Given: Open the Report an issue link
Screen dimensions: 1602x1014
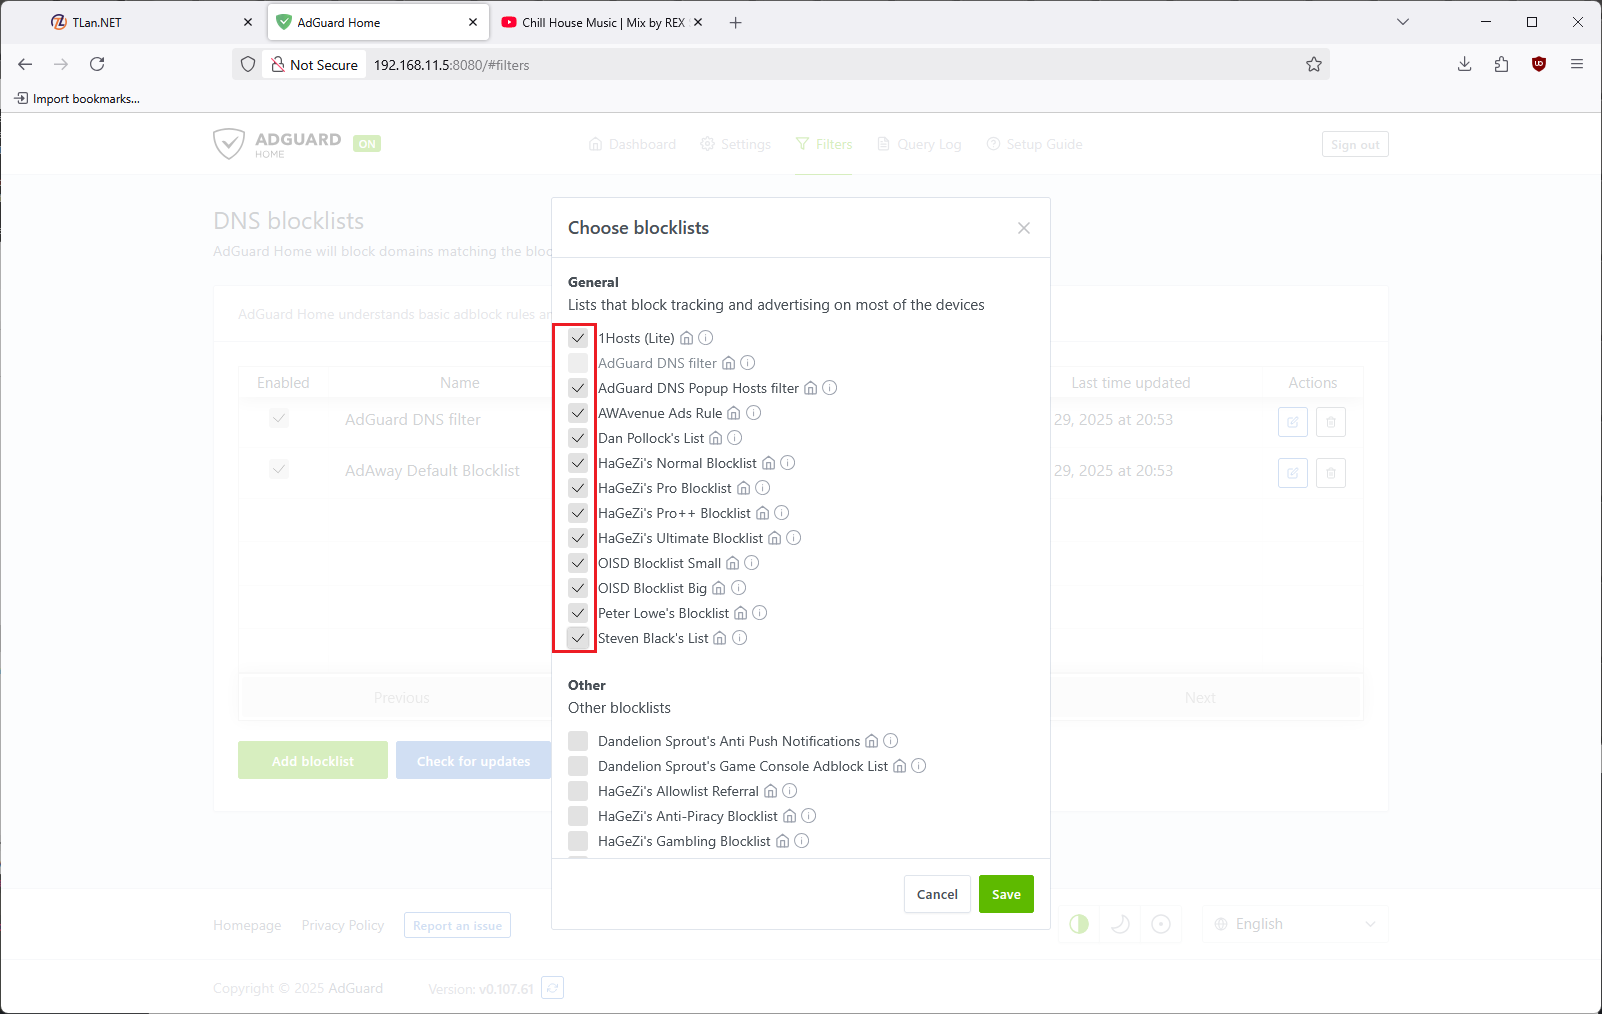Looking at the screenshot, I should point(457,925).
